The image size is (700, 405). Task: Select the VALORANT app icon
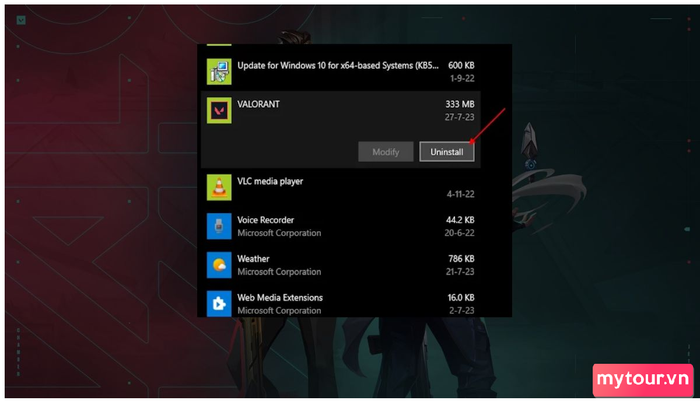(x=219, y=110)
